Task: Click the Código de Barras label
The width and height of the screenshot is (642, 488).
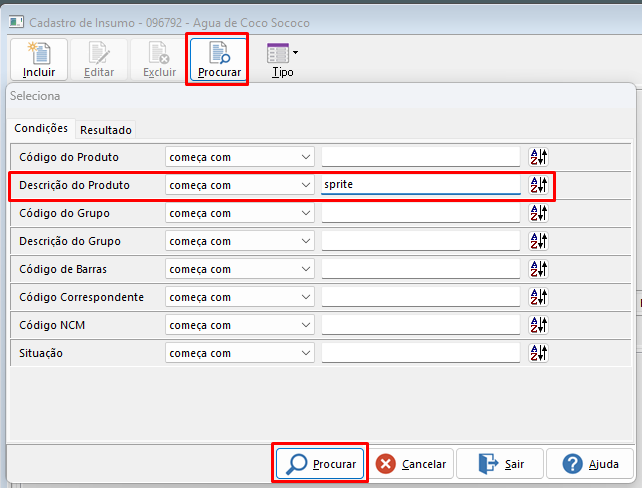Action: tap(63, 269)
